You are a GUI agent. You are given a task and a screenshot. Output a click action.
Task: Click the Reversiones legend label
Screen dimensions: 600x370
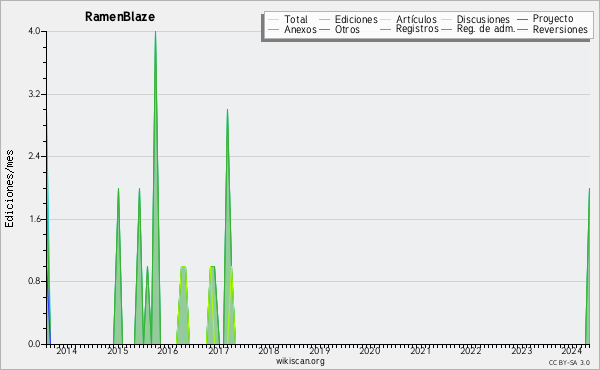(x=560, y=29)
